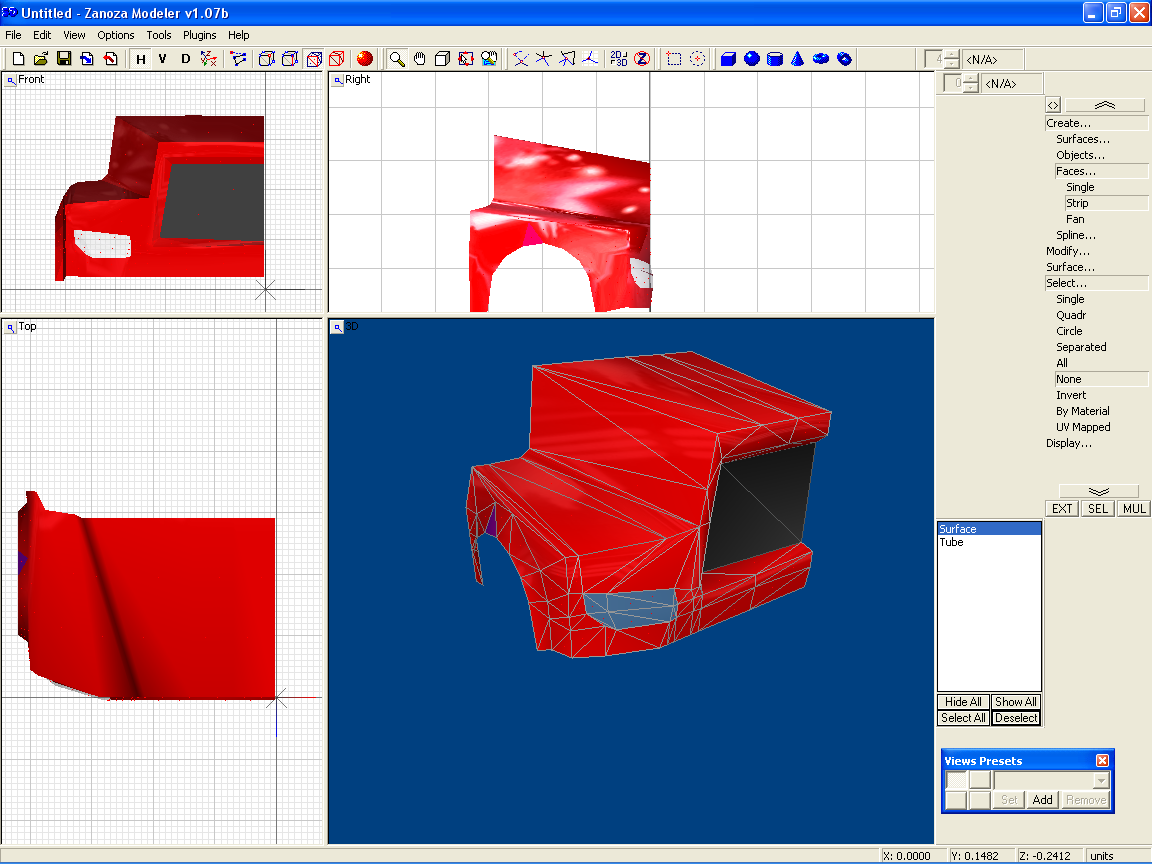Click the Save file toolbar icon
1152x864 pixels.
(64, 59)
